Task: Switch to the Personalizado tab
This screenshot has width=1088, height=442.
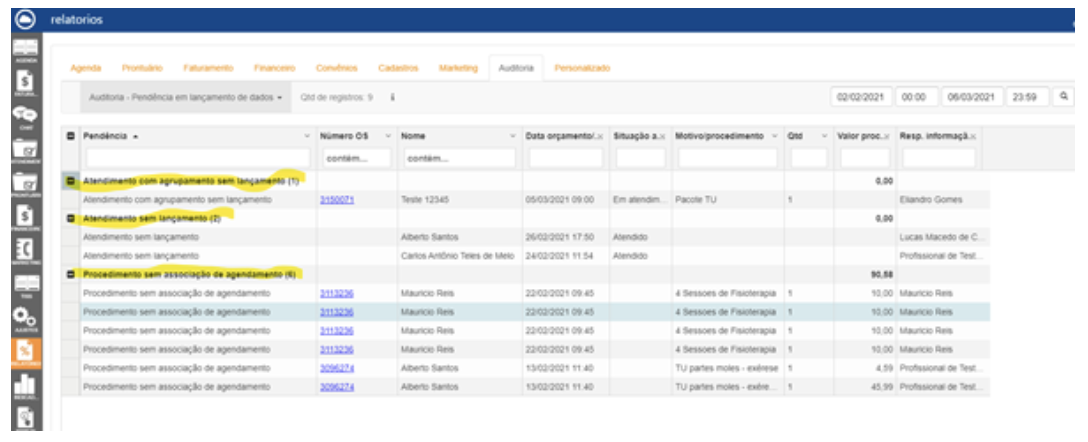Action: tap(582, 68)
